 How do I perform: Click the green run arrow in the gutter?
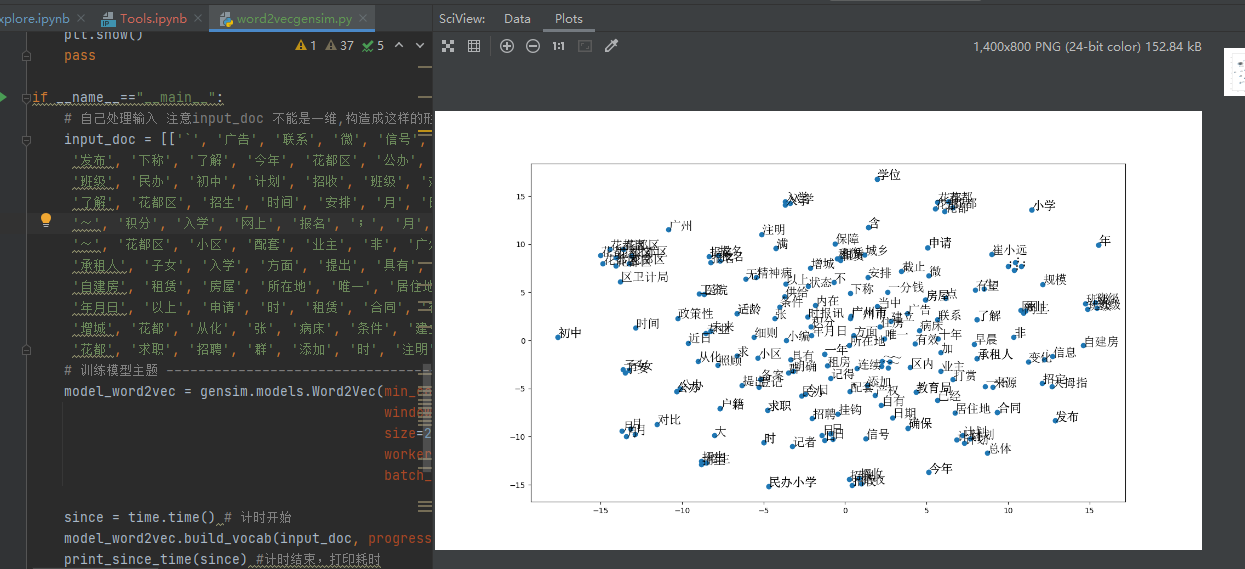(3, 97)
